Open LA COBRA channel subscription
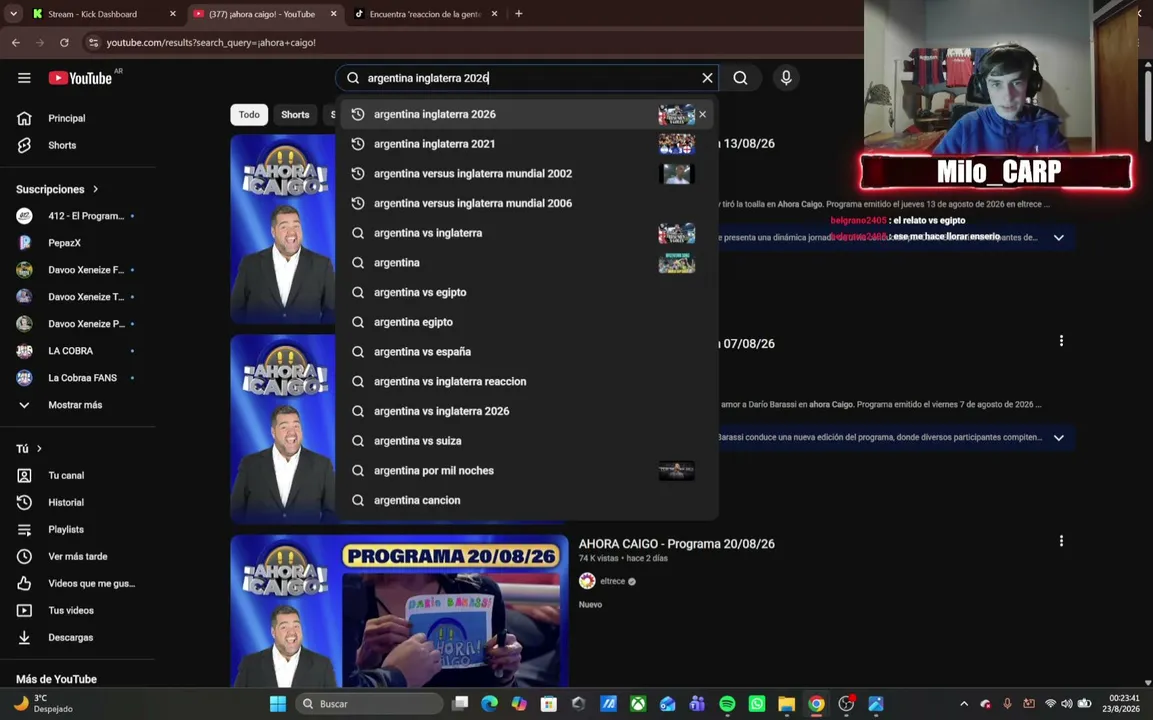This screenshot has width=1153, height=720. [x=78, y=351]
